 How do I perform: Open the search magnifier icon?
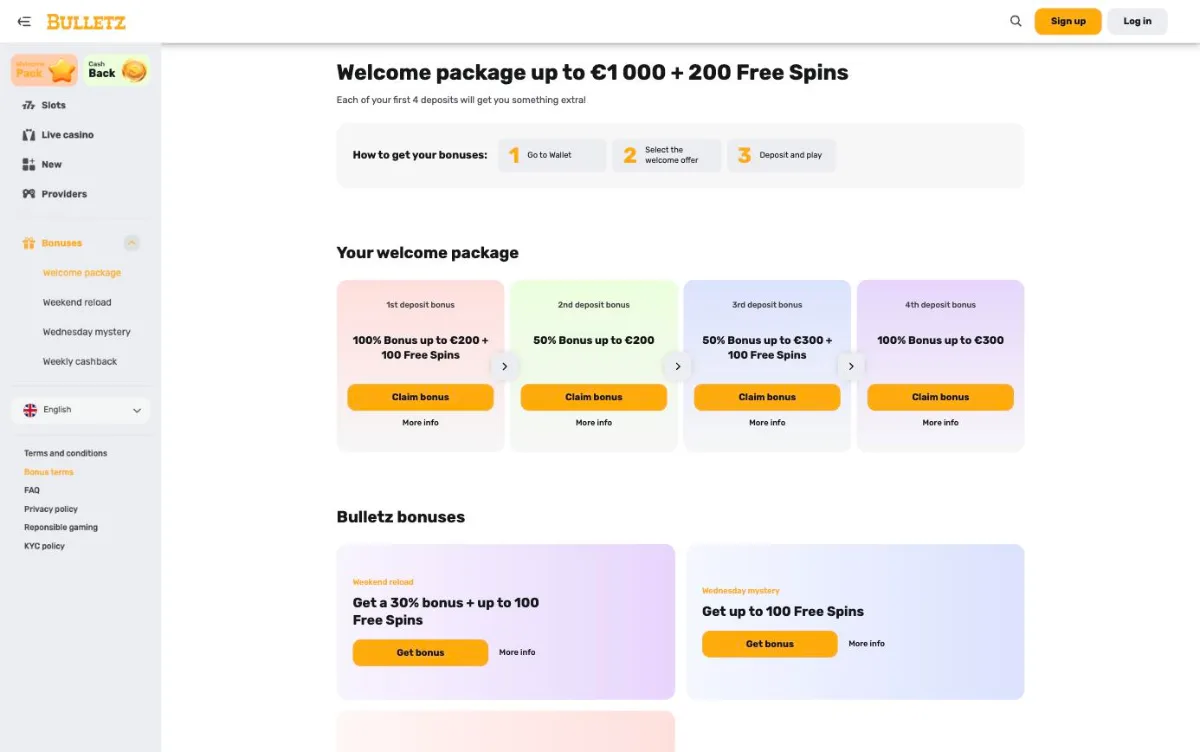pos(1016,21)
